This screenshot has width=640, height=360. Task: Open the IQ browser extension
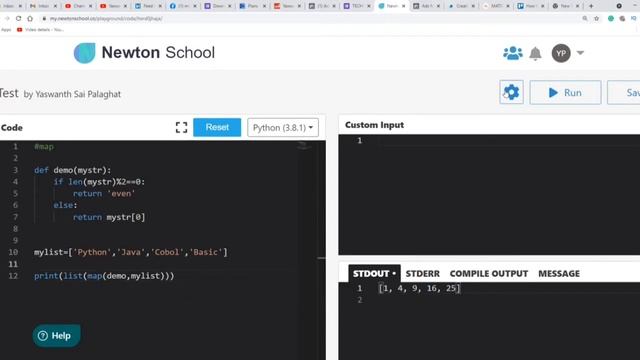click(x=634, y=18)
